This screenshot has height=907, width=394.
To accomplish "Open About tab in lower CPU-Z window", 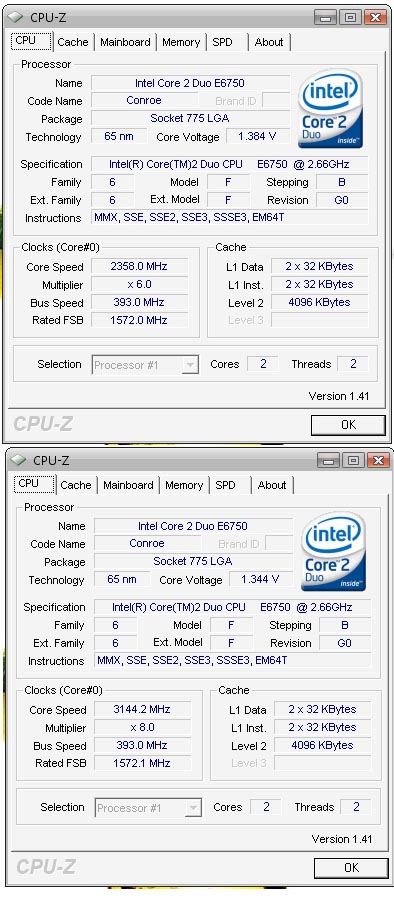I will pyautogui.click(x=272, y=485).
